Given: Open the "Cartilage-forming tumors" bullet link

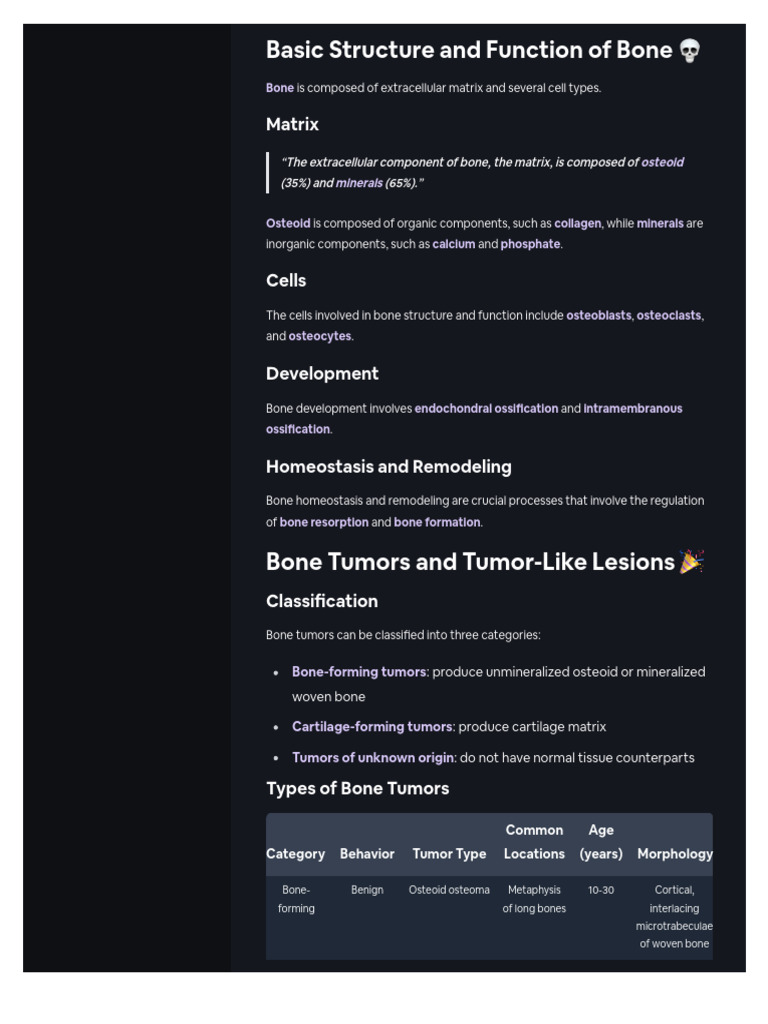Looking at the screenshot, I should tap(372, 727).
